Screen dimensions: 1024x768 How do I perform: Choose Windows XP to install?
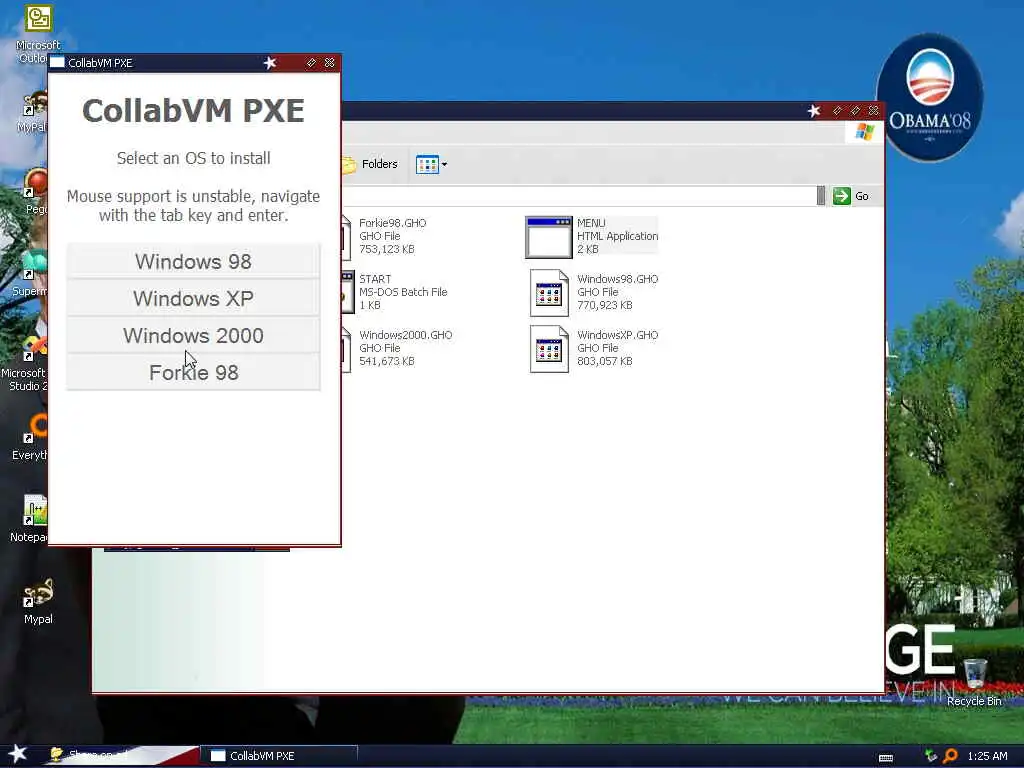[193, 298]
